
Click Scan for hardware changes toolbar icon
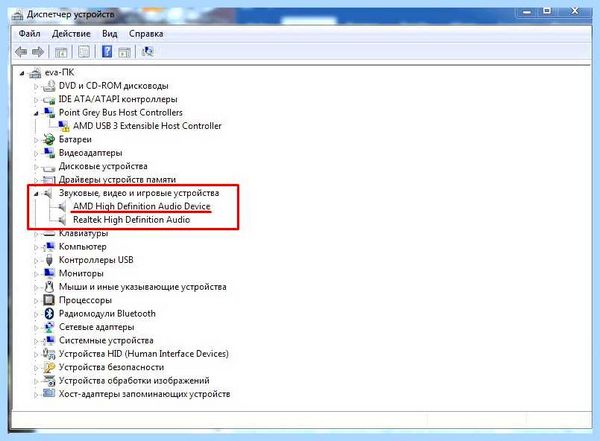click(147, 52)
